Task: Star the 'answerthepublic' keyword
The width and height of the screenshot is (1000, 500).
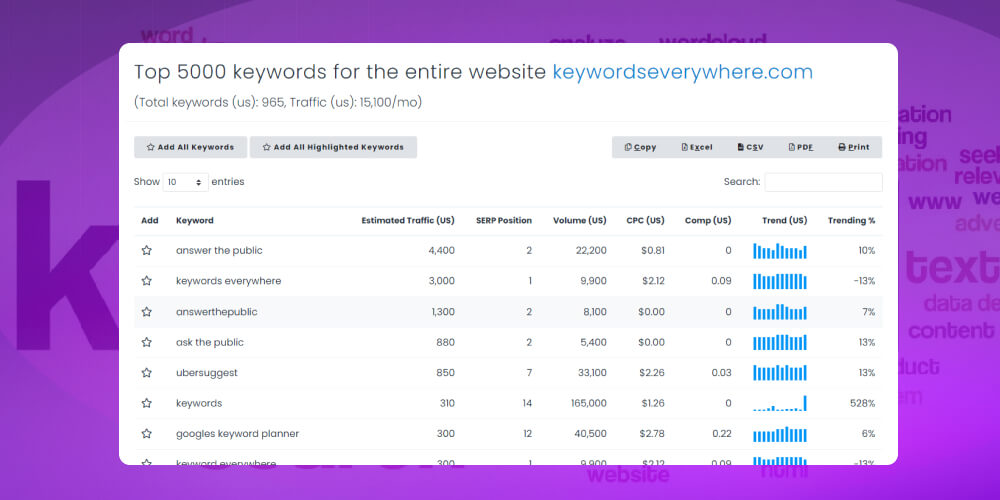Action: coord(147,312)
